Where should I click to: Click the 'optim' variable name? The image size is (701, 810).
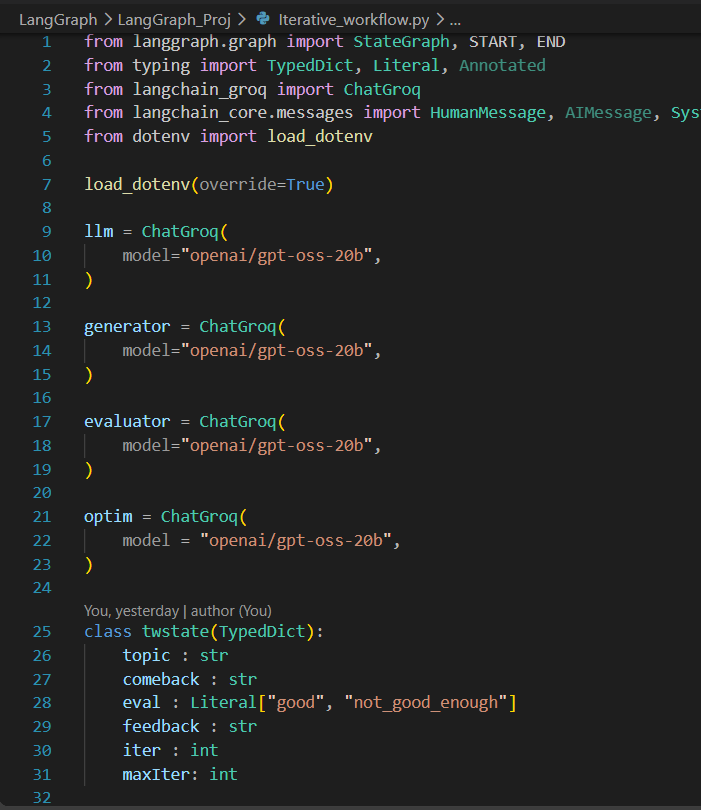[x=108, y=517]
